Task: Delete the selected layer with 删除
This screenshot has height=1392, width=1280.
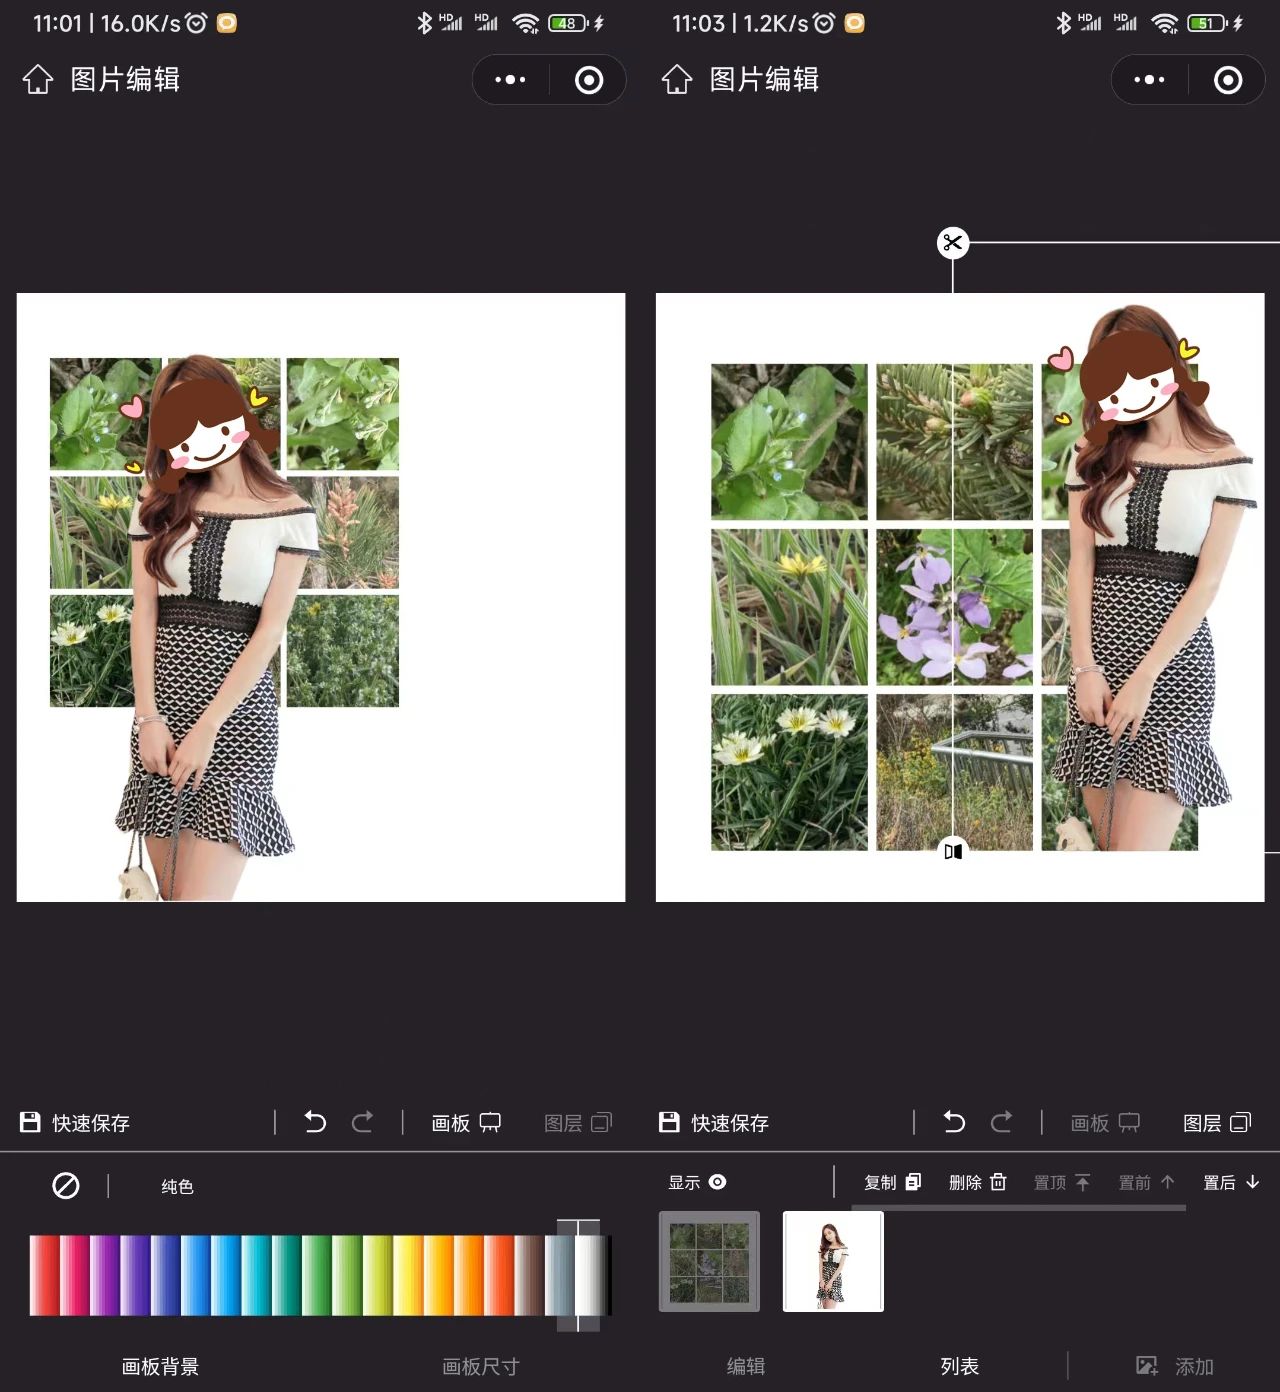Action: [975, 1181]
